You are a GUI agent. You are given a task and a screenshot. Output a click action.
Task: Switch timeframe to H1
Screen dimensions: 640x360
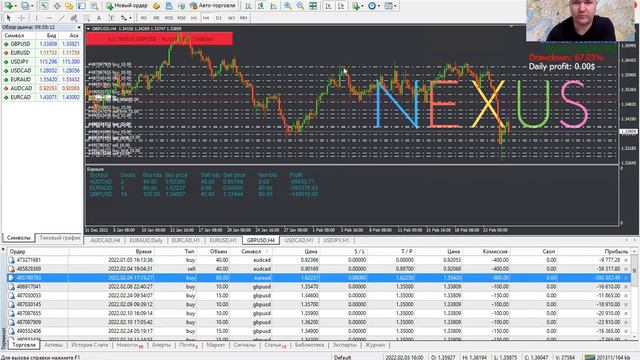tap(194, 18)
